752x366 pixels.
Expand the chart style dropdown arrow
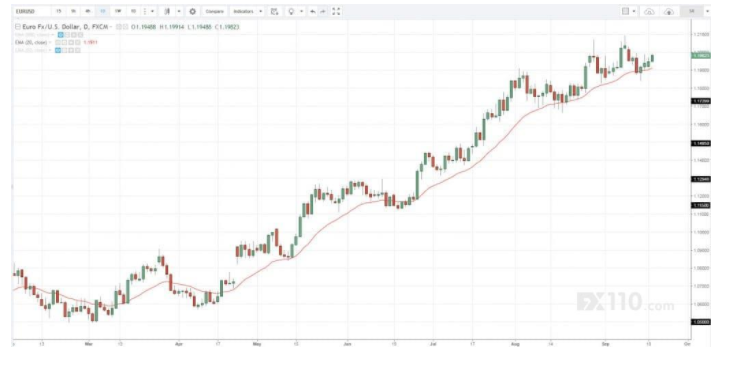(x=179, y=11)
